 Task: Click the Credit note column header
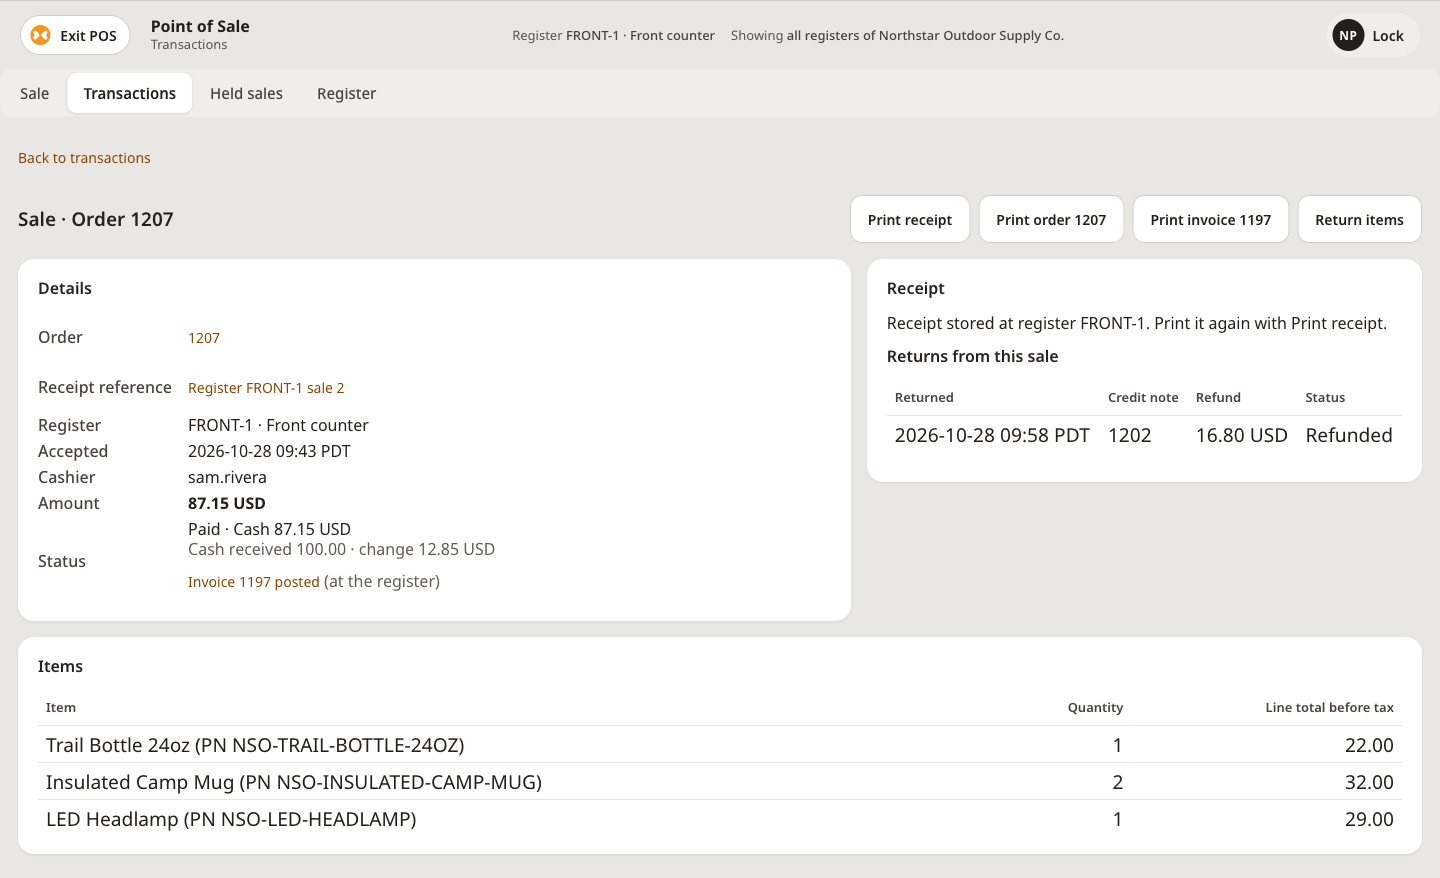pyautogui.click(x=1143, y=397)
